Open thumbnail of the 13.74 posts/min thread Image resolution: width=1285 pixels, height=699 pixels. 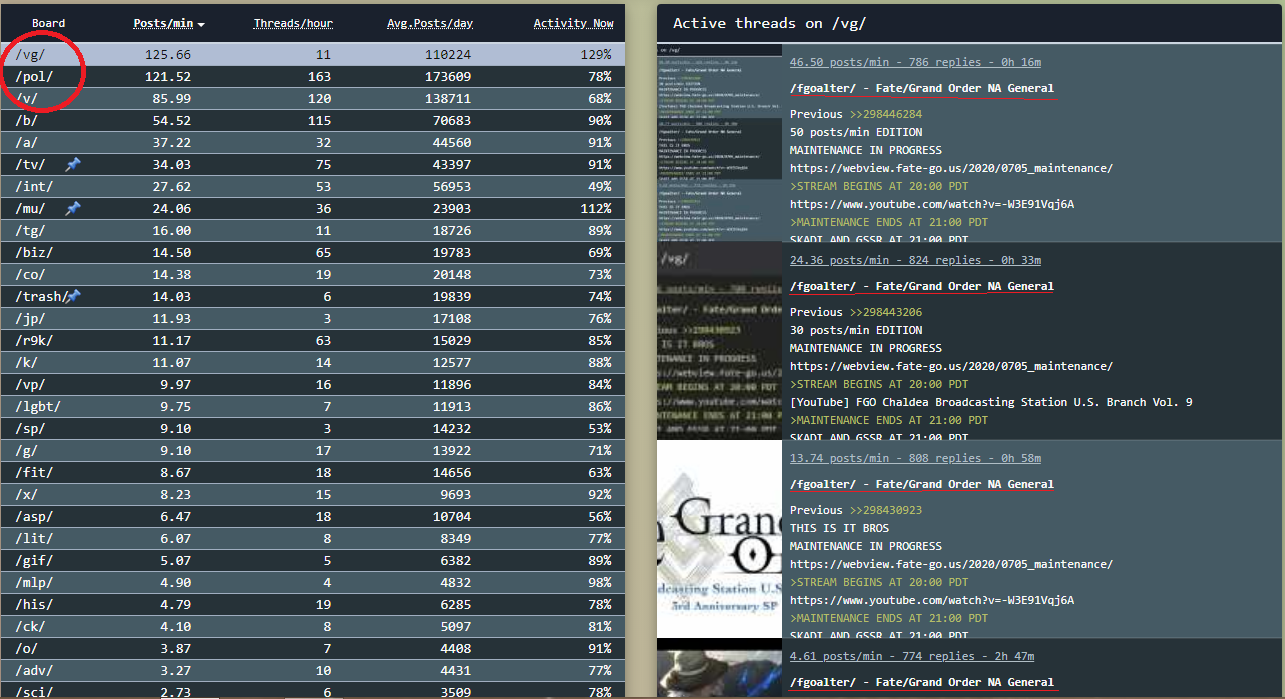click(719, 539)
